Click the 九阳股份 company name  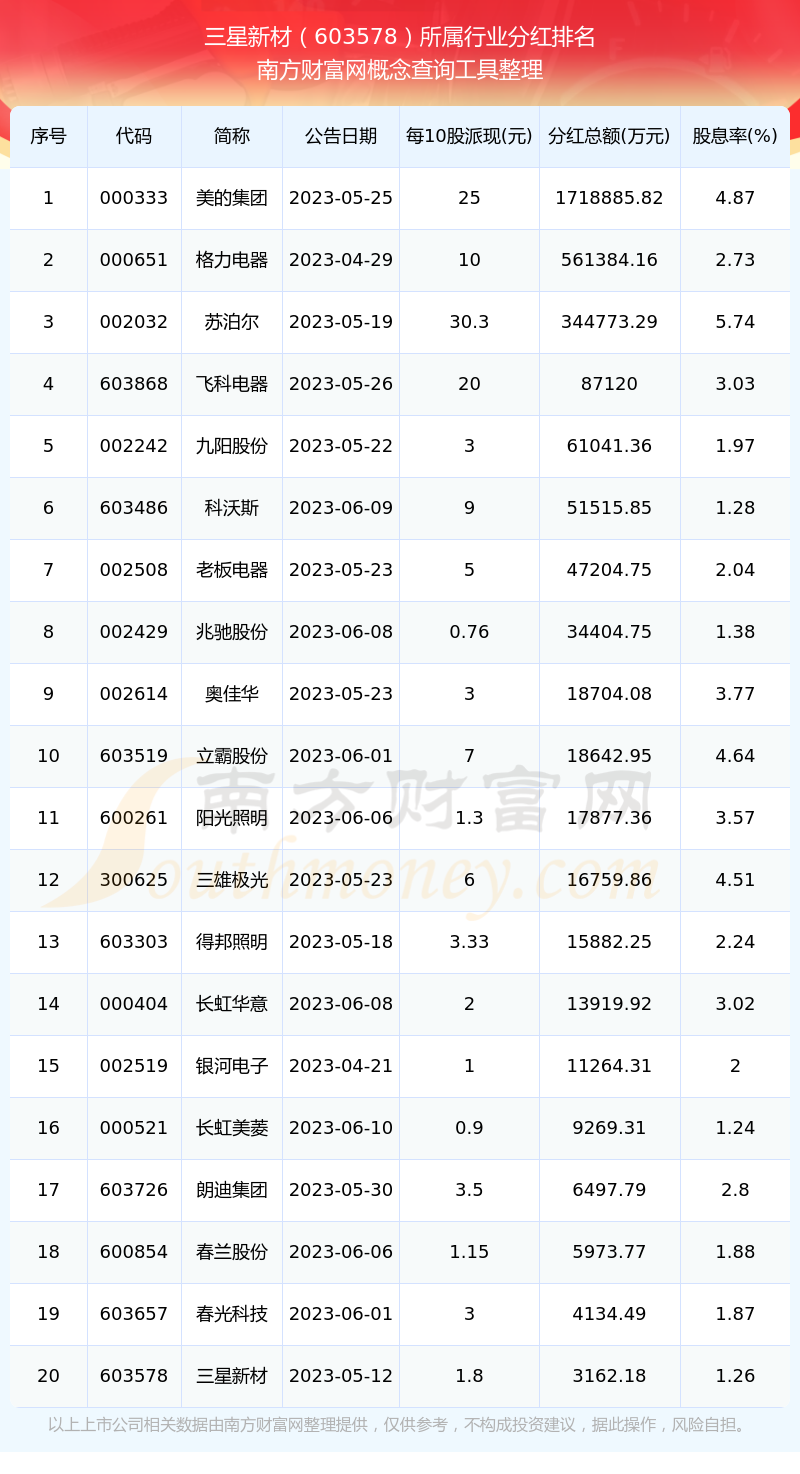(232, 446)
